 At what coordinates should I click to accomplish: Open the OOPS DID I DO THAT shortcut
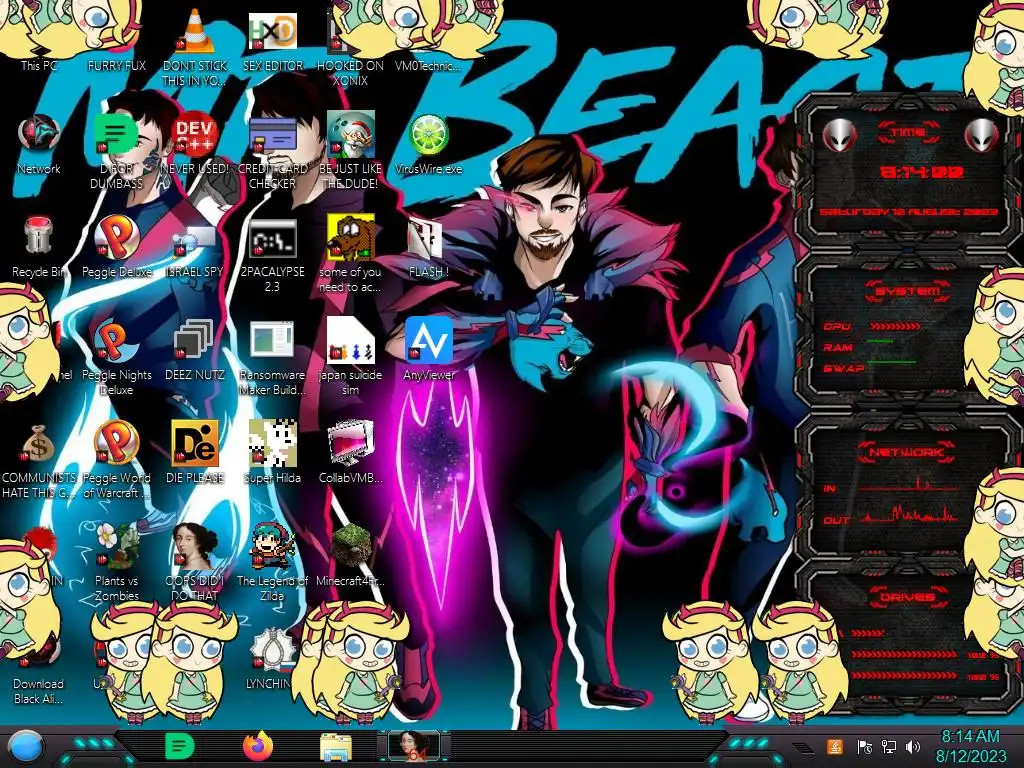point(195,562)
